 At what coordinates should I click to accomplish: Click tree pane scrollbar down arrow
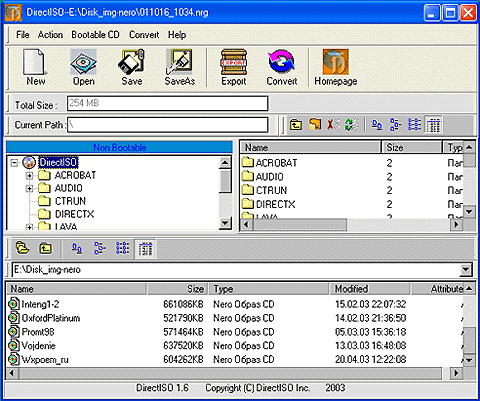(x=226, y=223)
